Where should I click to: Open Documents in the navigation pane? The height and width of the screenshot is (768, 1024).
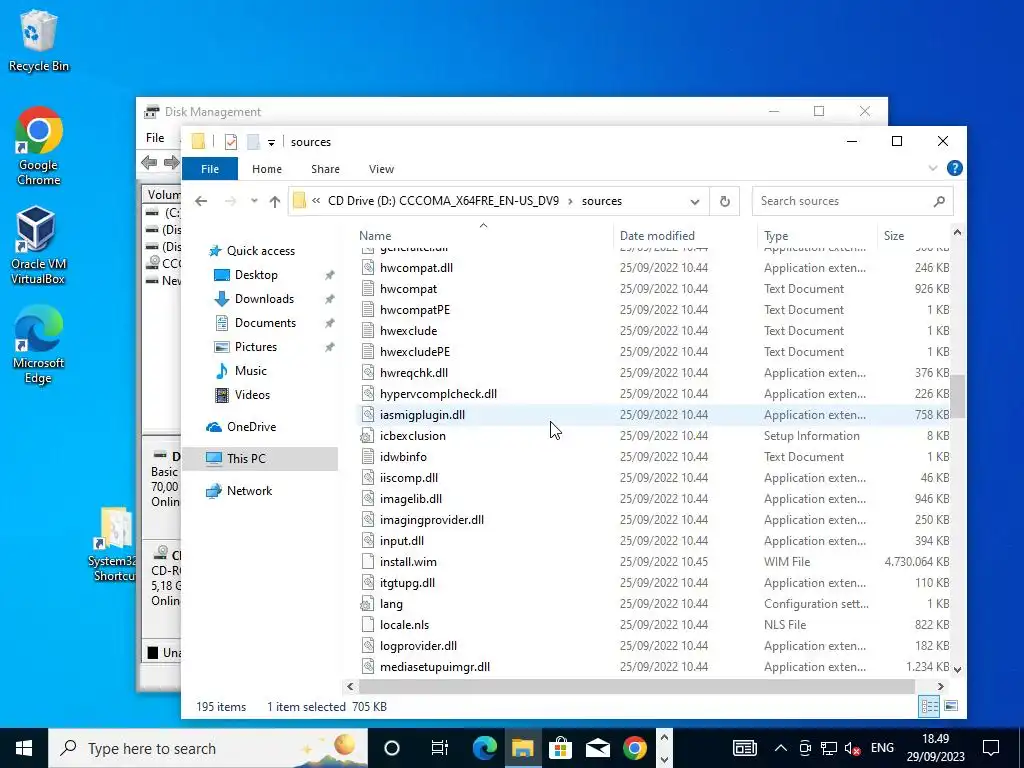coord(265,323)
